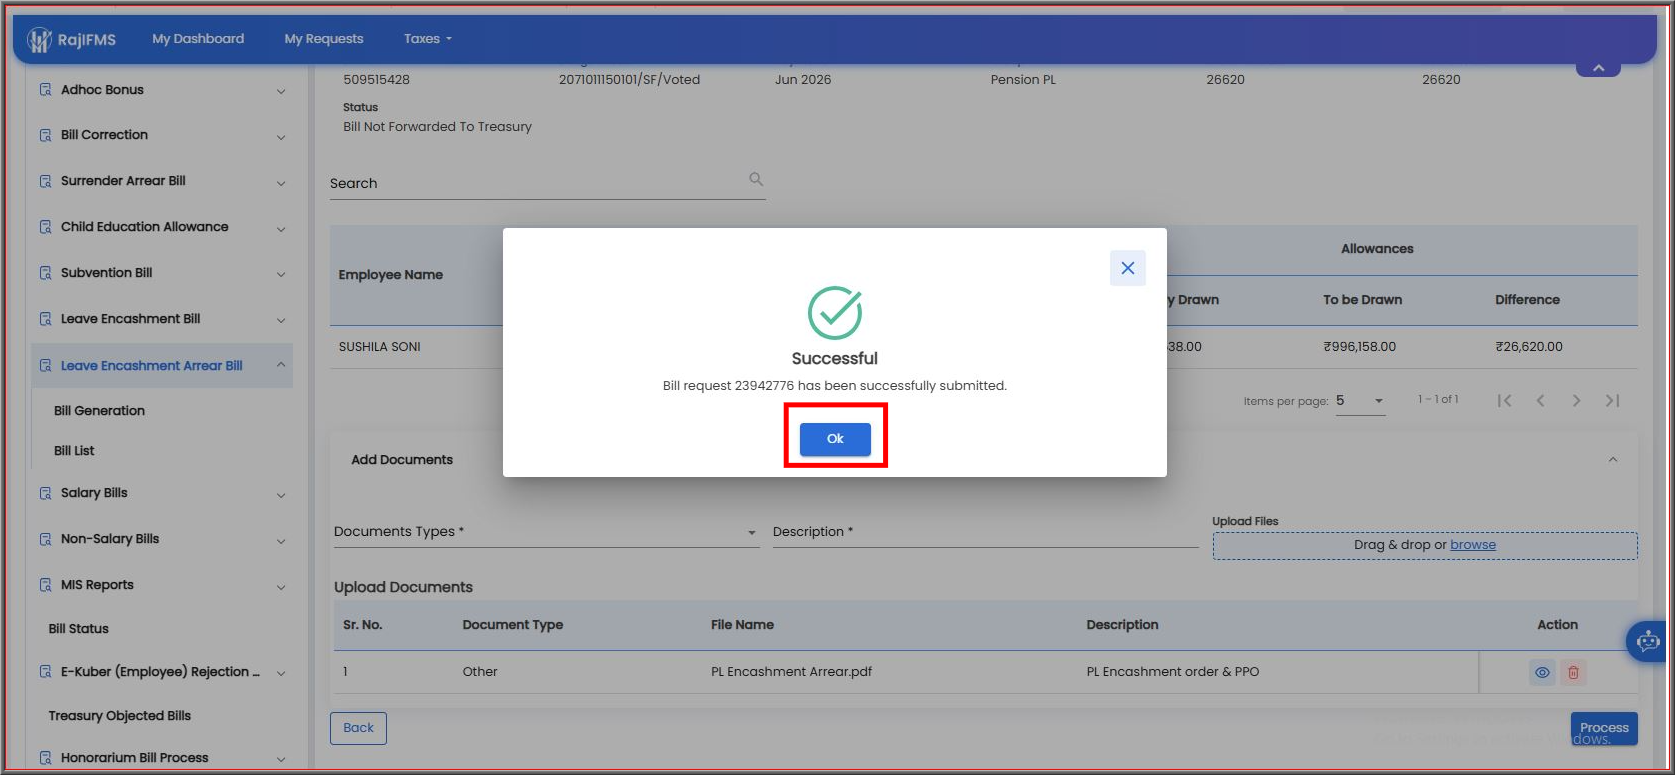Expand the Leave Encashment Bill menu
This screenshot has width=1675, height=775.
tap(281, 320)
